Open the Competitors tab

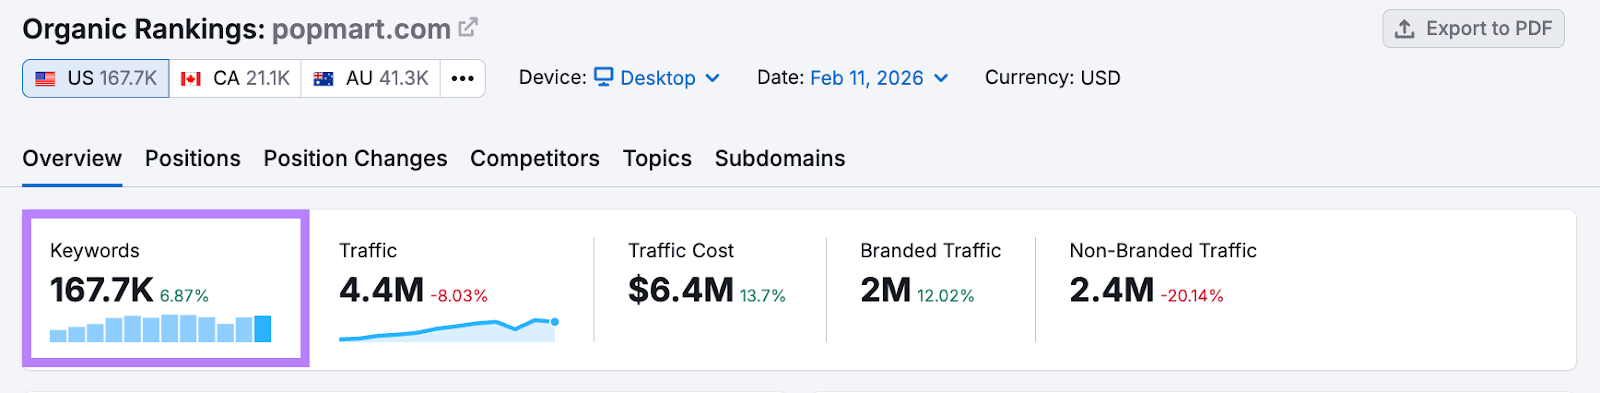tap(535, 159)
